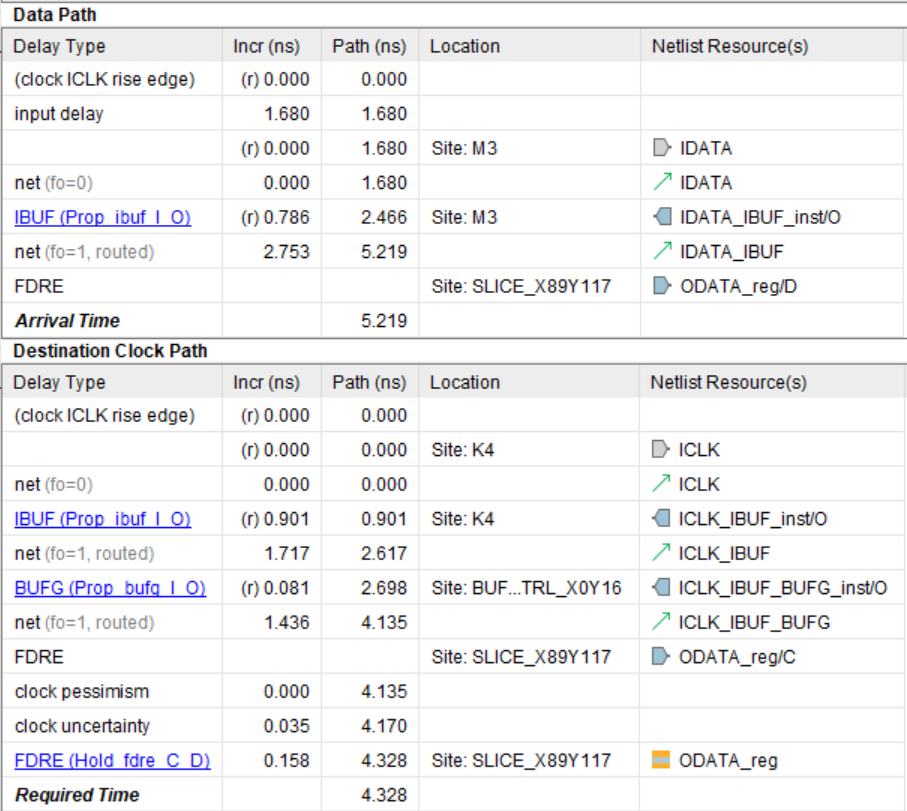The height and width of the screenshot is (811, 907).
Task: Click the green net arrow beside IDATA_IBUF
Action: (x=661, y=252)
